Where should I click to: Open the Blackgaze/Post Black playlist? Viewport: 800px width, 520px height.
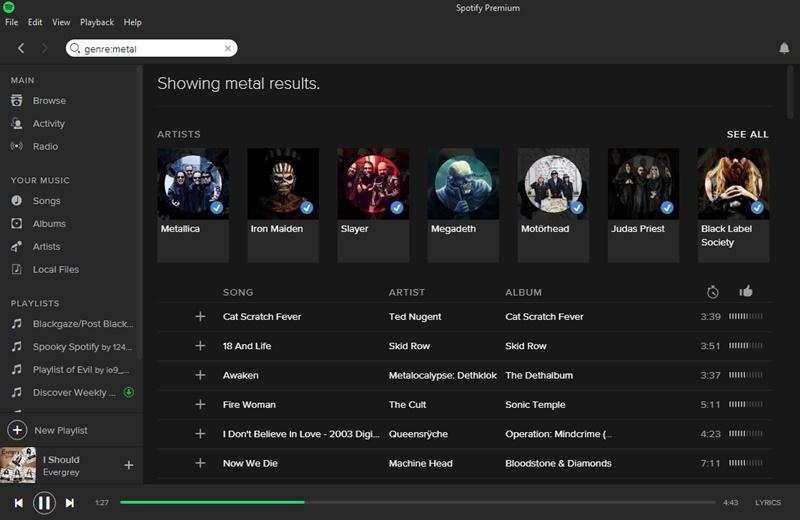click(83, 324)
